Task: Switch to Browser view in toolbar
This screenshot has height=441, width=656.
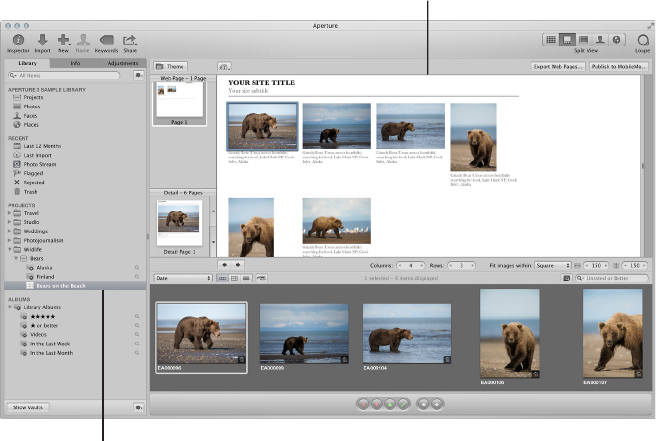Action: click(x=550, y=39)
